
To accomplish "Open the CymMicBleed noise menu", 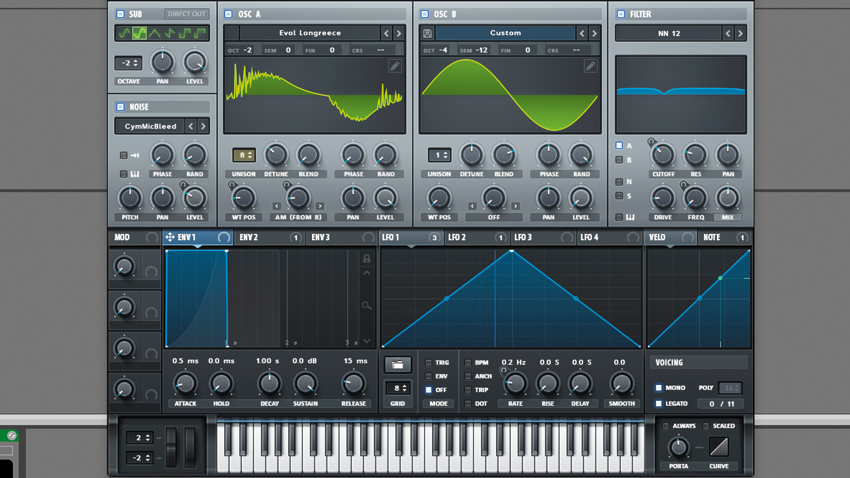I will pyautogui.click(x=150, y=126).
